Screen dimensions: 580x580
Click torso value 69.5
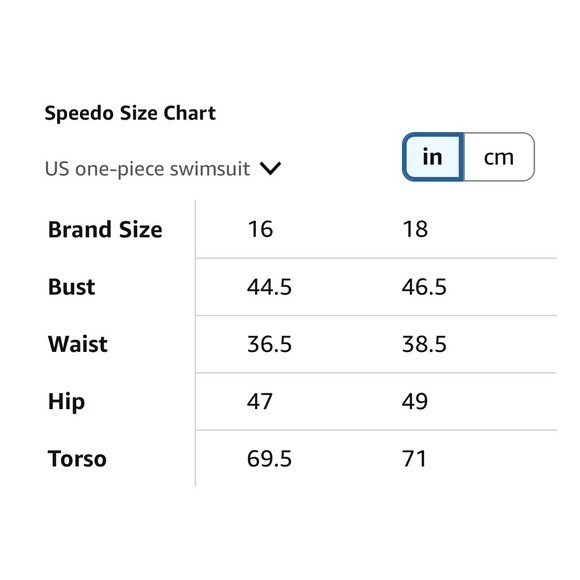tap(269, 459)
